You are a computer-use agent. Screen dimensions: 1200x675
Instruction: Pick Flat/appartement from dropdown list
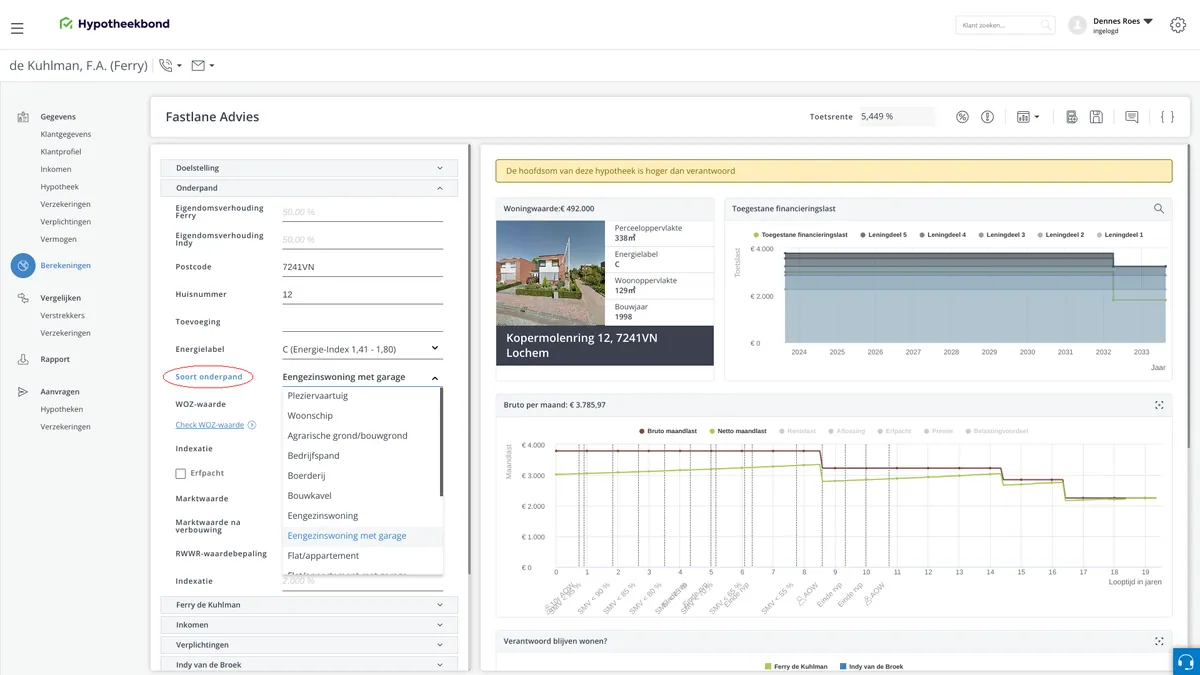point(362,556)
